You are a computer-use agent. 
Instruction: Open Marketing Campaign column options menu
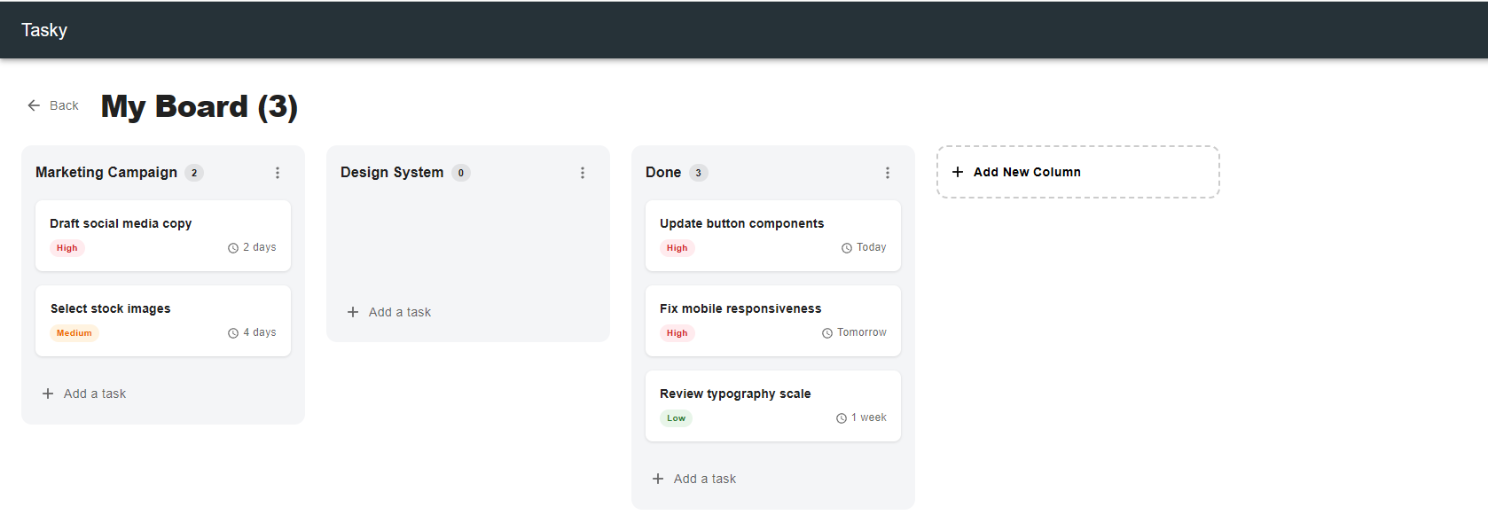(x=277, y=173)
